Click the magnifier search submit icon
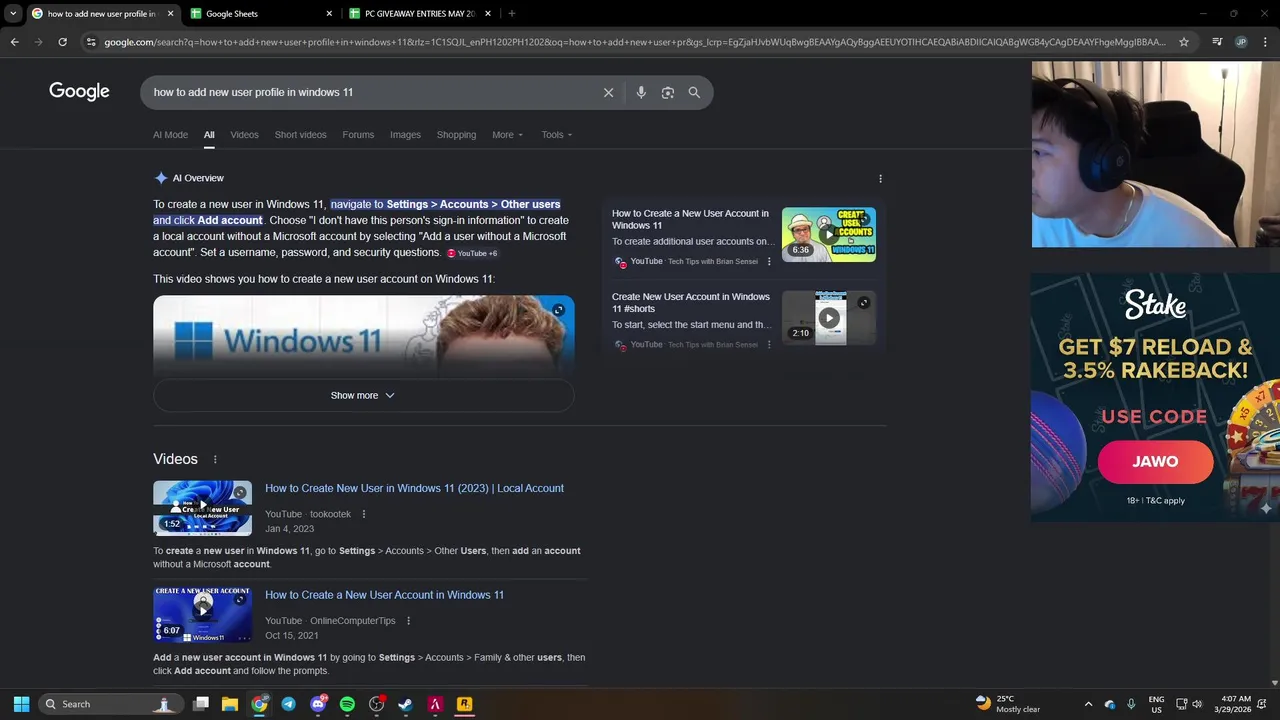The image size is (1280, 720). 694,92
